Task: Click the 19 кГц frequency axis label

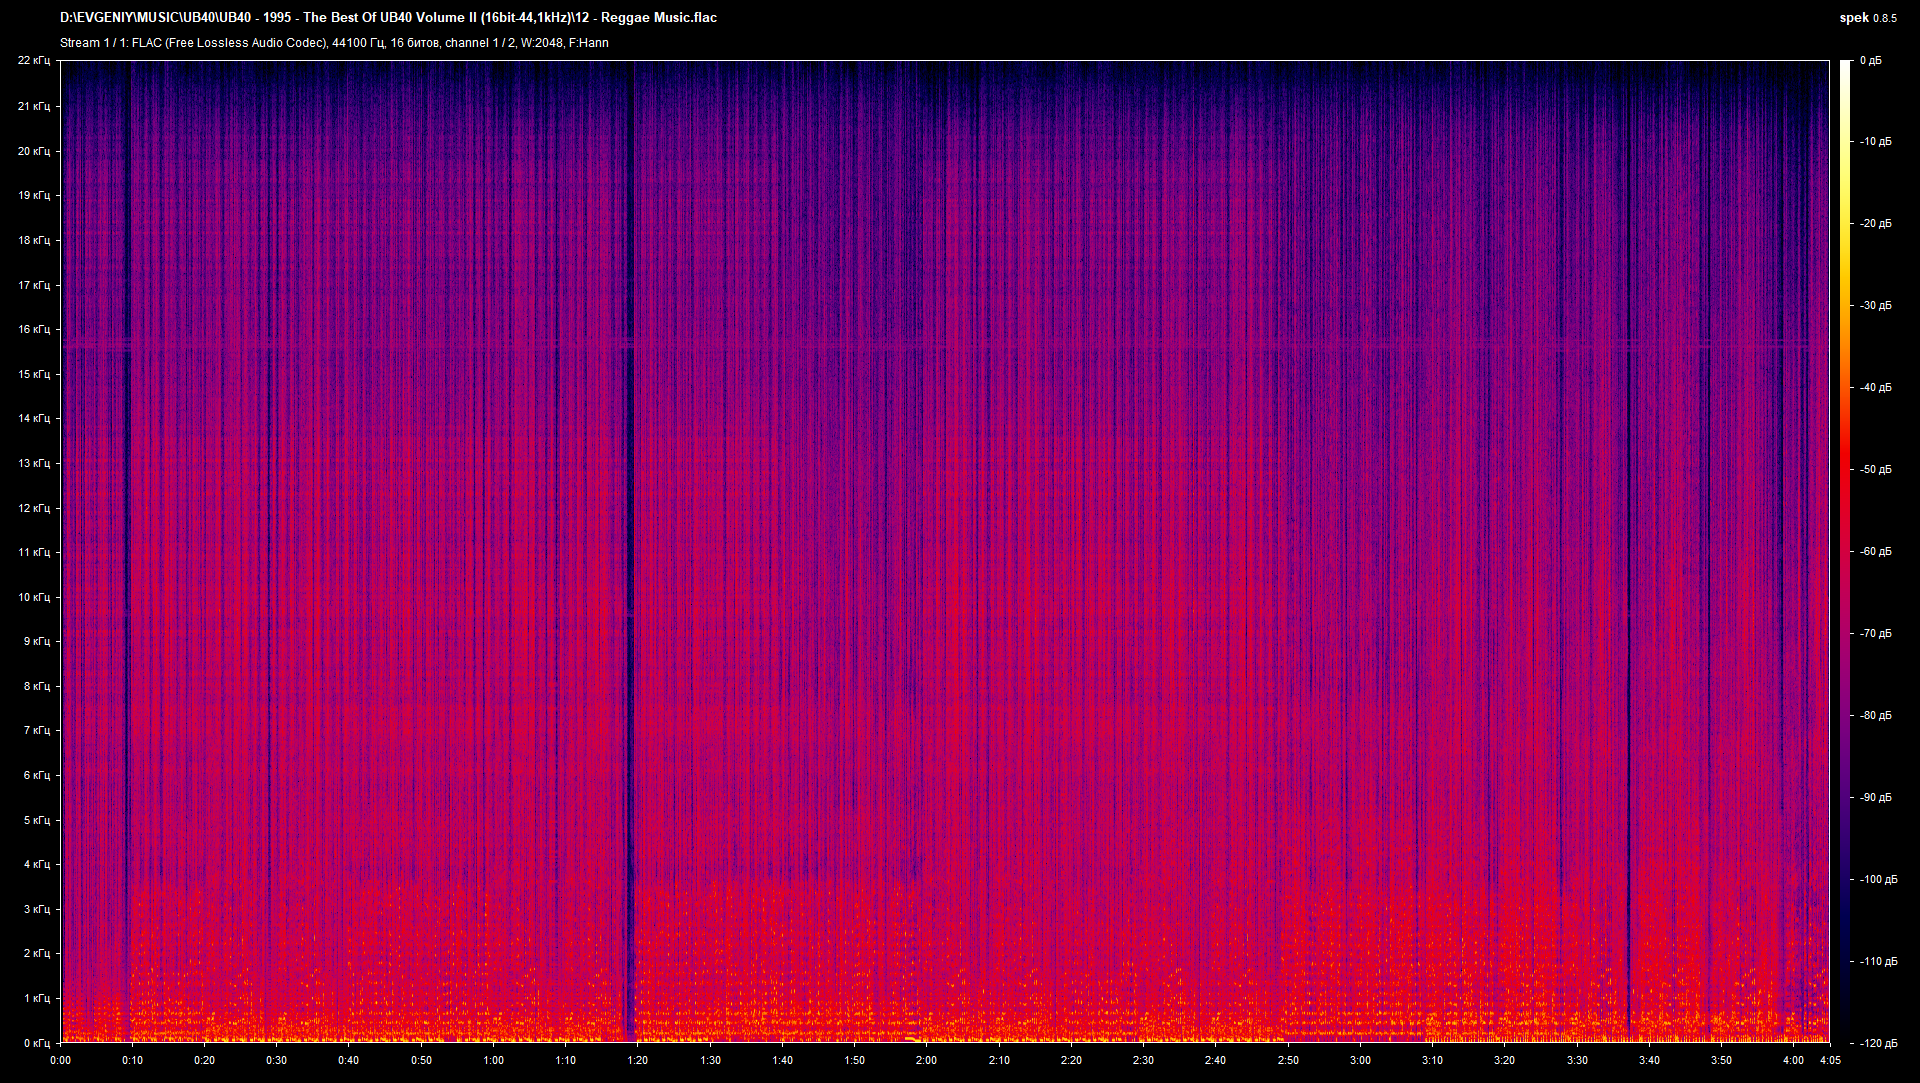Action: point(33,195)
